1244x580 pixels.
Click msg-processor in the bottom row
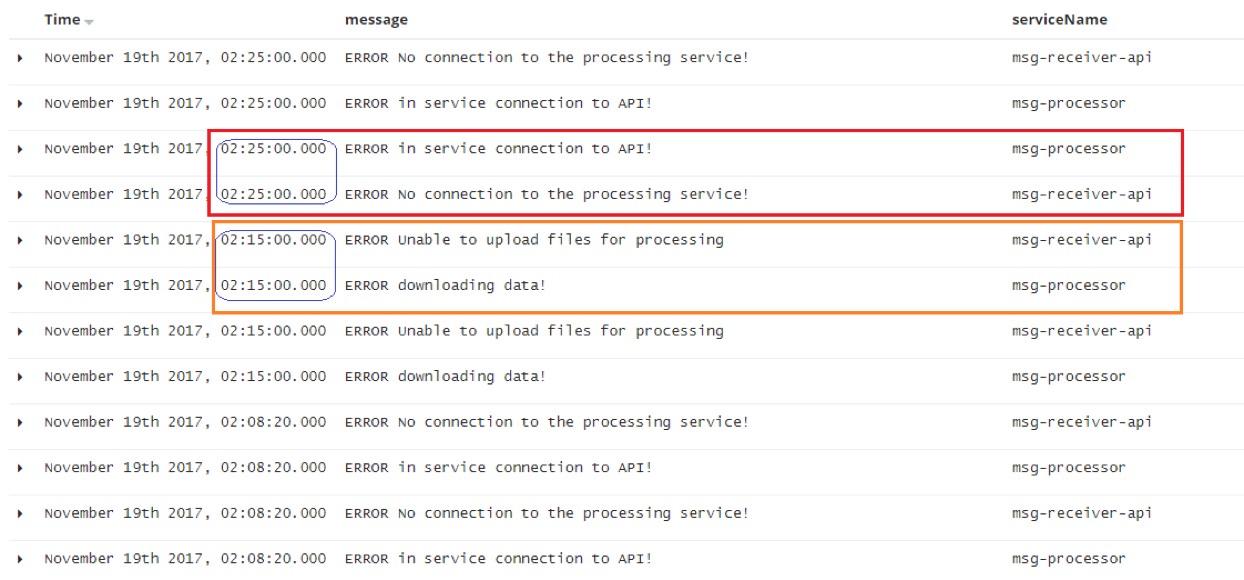pos(1068,560)
